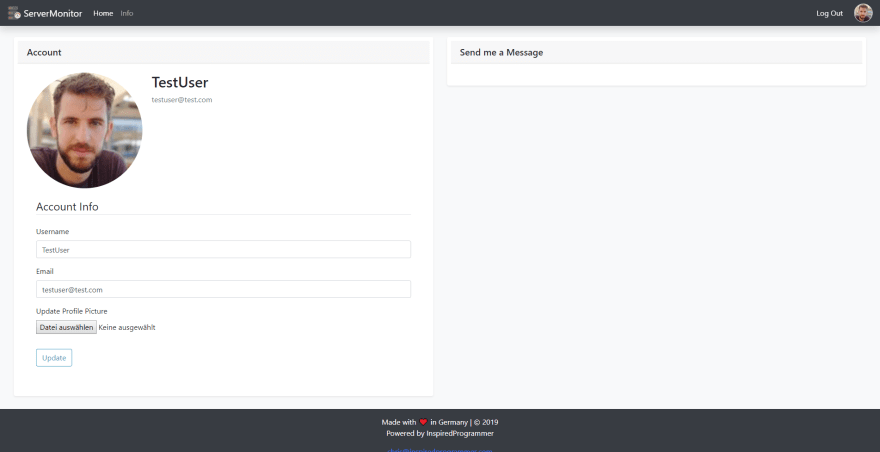This screenshot has width=880, height=452.
Task: Click the large profile picture
Action: (84, 130)
